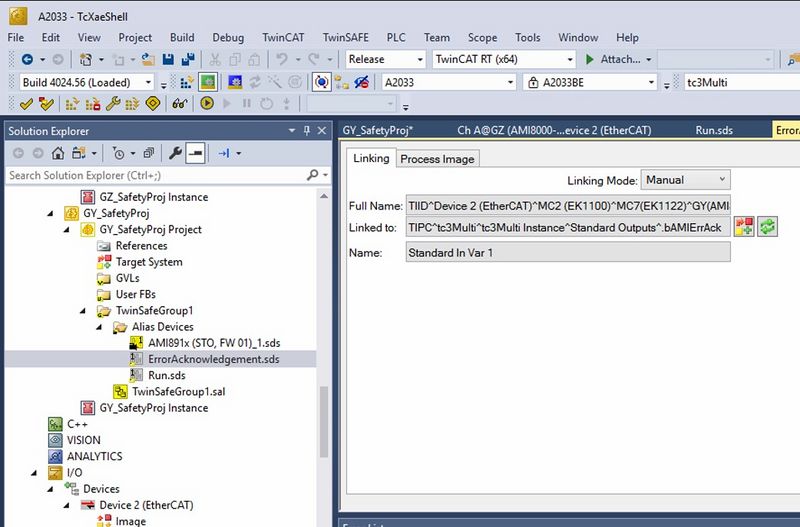Click the Attach button
The image size is (800, 527).
point(618,60)
